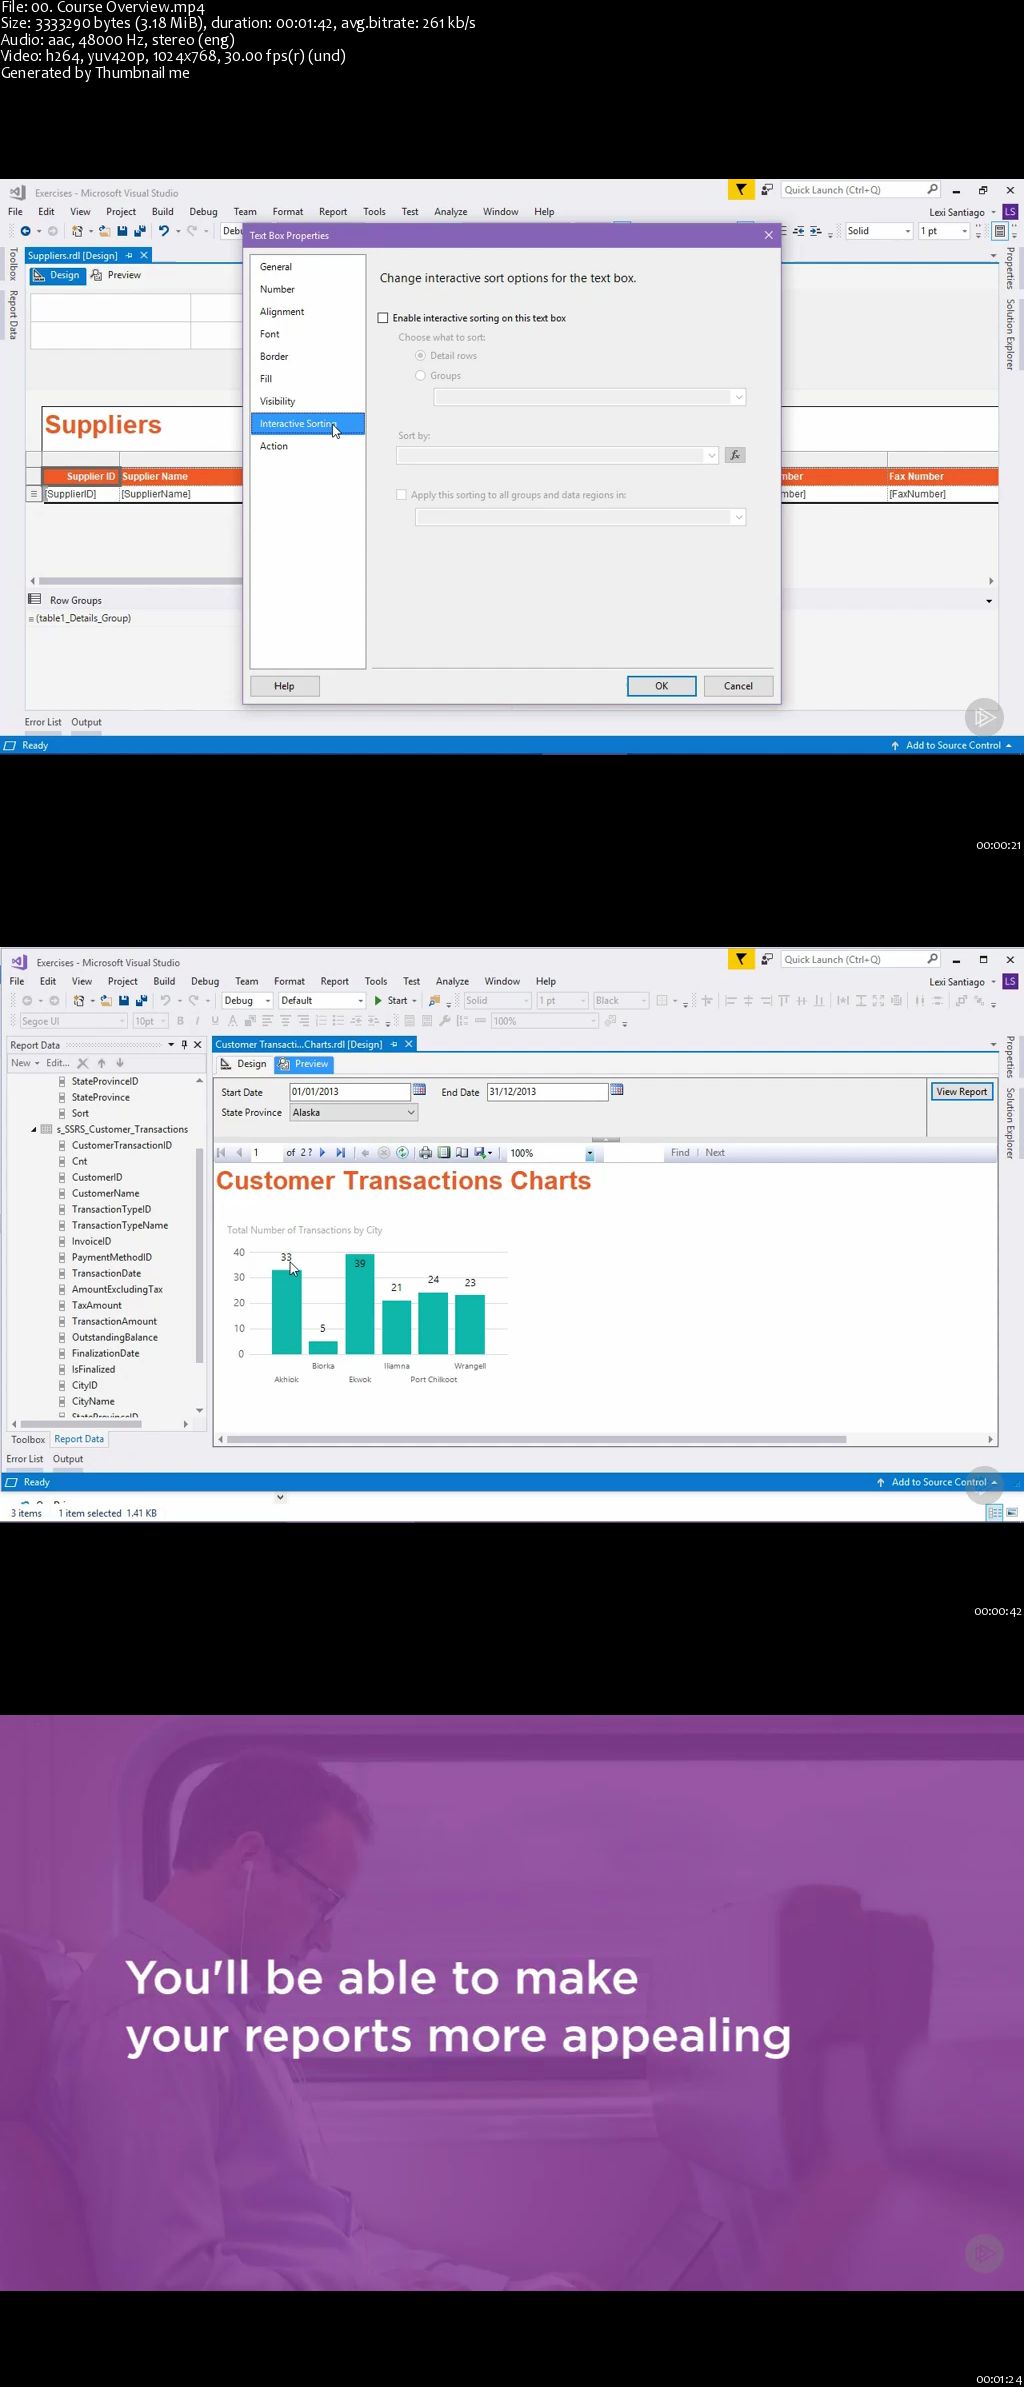Close the Report Data panel
The height and width of the screenshot is (2387, 1024).
point(197,1044)
